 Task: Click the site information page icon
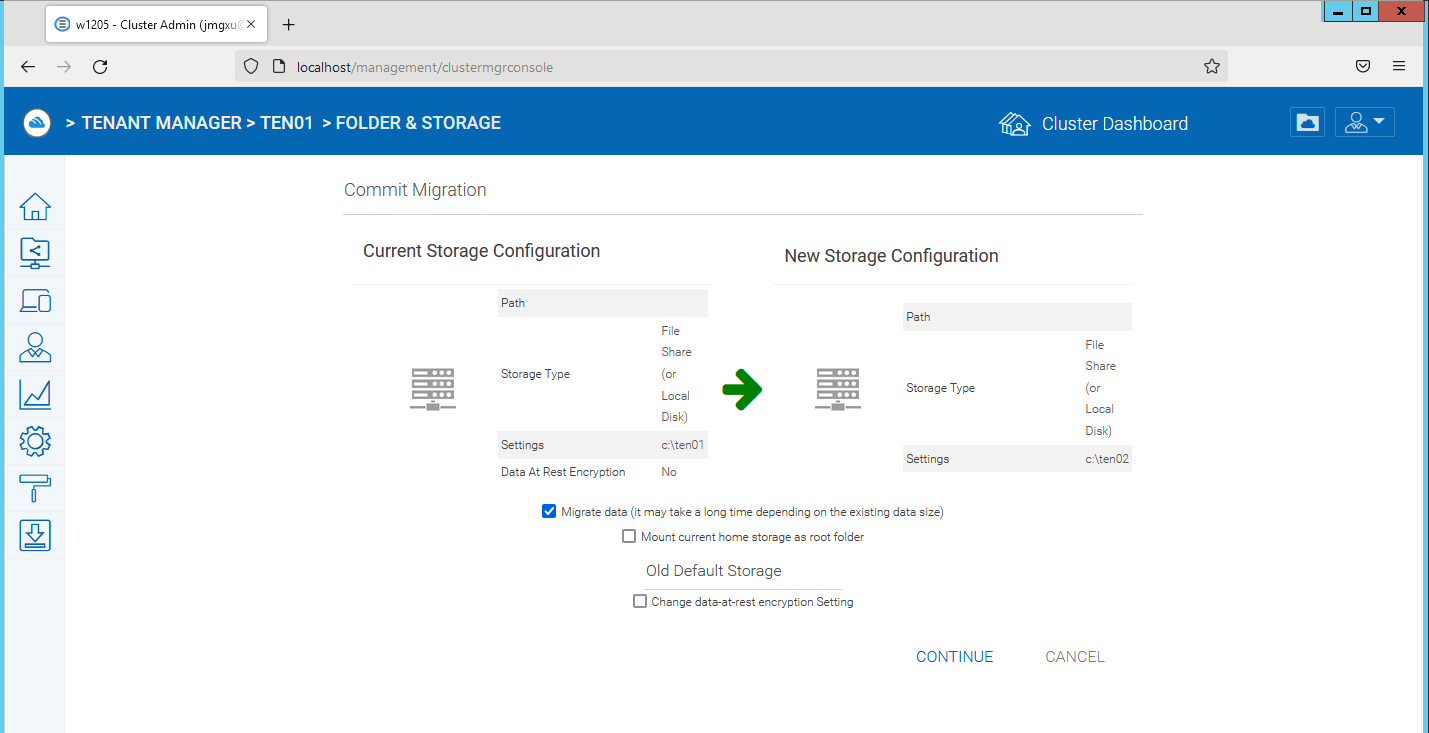coord(278,67)
